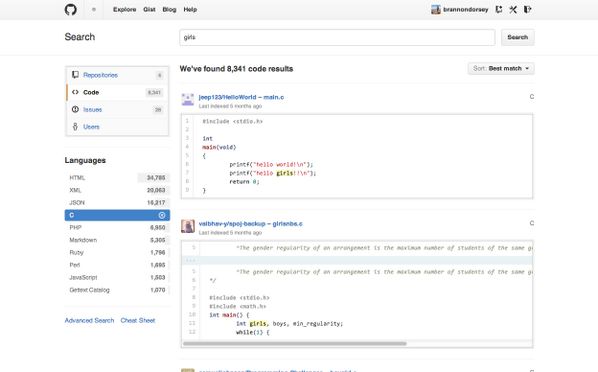The image size is (598, 372).
Task: Open the GitHub home logo
Action: coord(71,10)
